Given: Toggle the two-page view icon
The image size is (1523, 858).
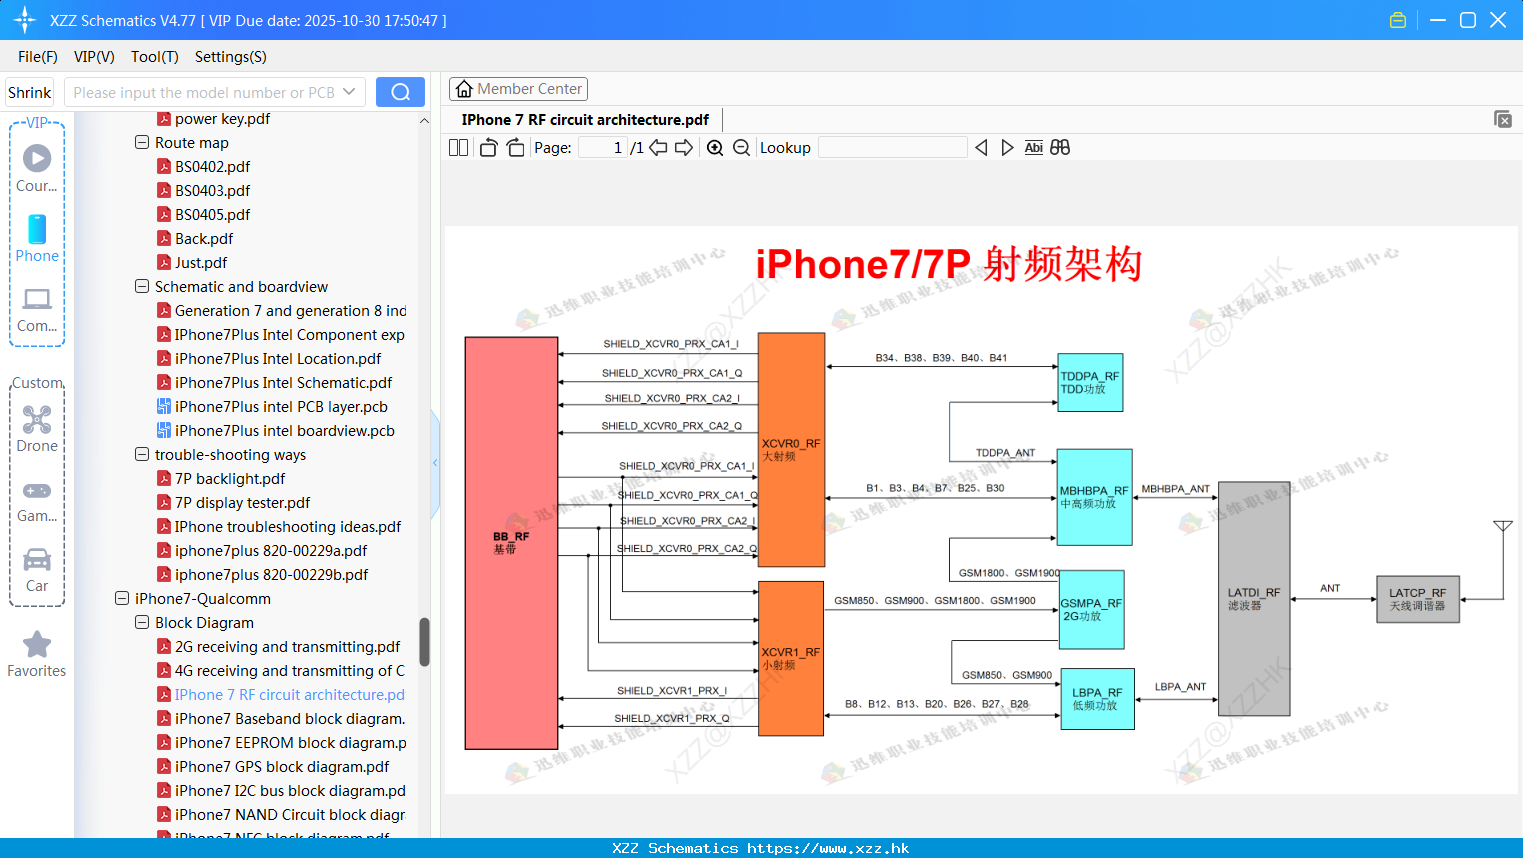Looking at the screenshot, I should tap(458, 148).
